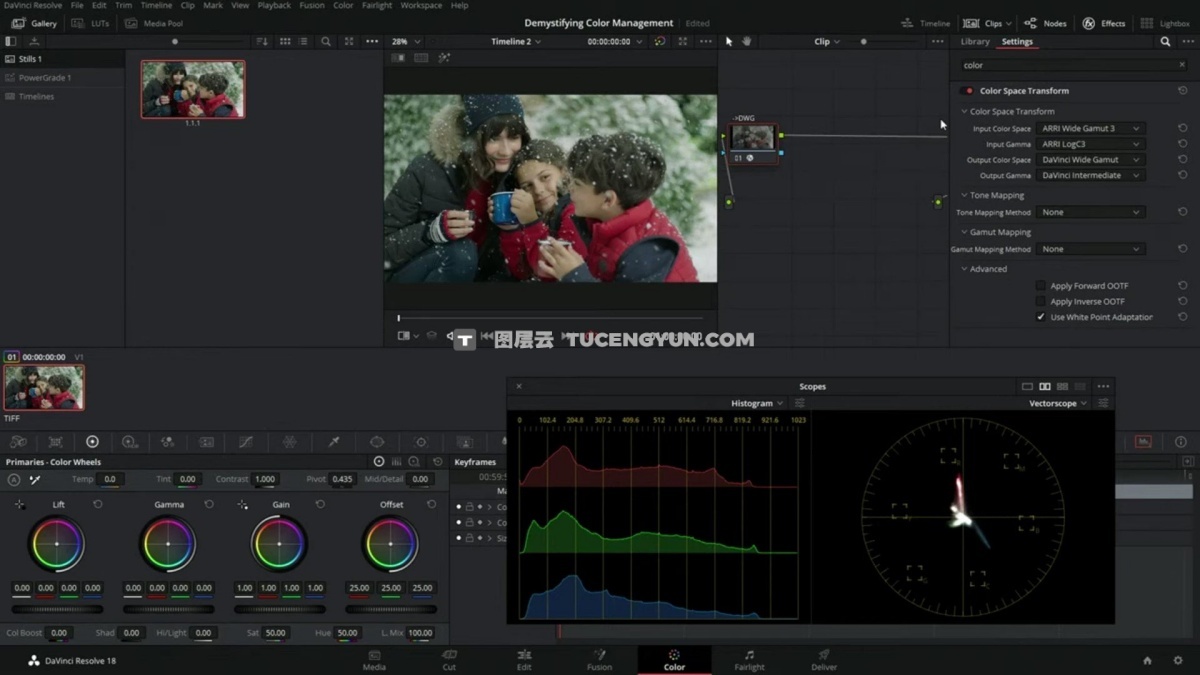Open the Tracker palette icon
This screenshot has width=1200, height=675.
(x=421, y=442)
